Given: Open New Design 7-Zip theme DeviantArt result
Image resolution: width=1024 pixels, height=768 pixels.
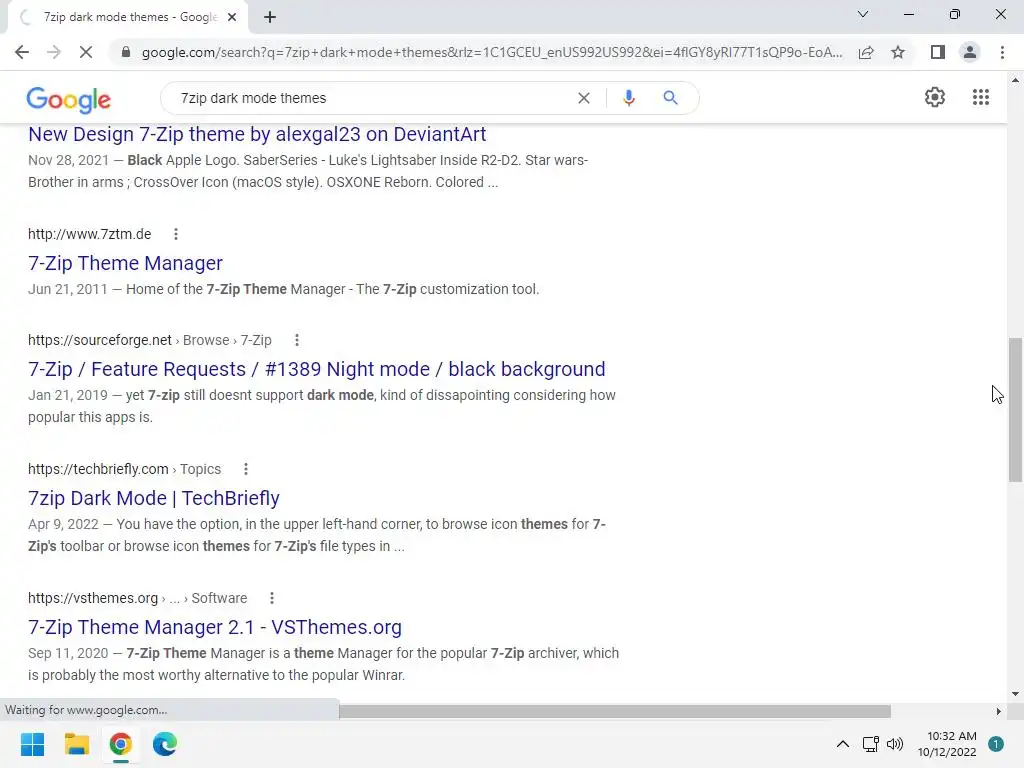Looking at the screenshot, I should pos(257,134).
